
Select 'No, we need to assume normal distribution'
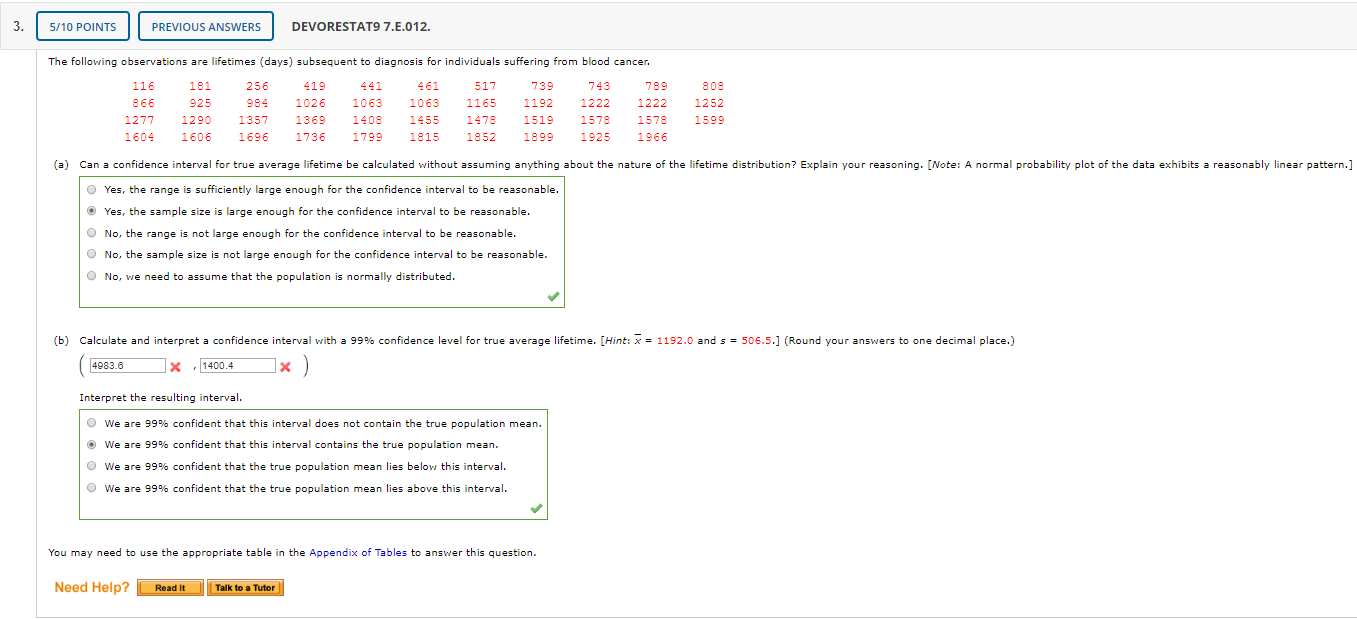(x=91, y=276)
